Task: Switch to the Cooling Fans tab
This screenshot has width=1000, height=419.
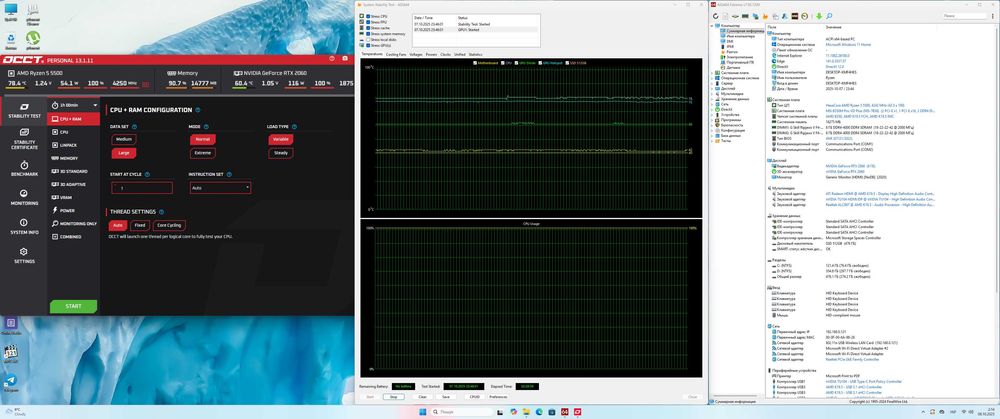Action: tap(396, 55)
